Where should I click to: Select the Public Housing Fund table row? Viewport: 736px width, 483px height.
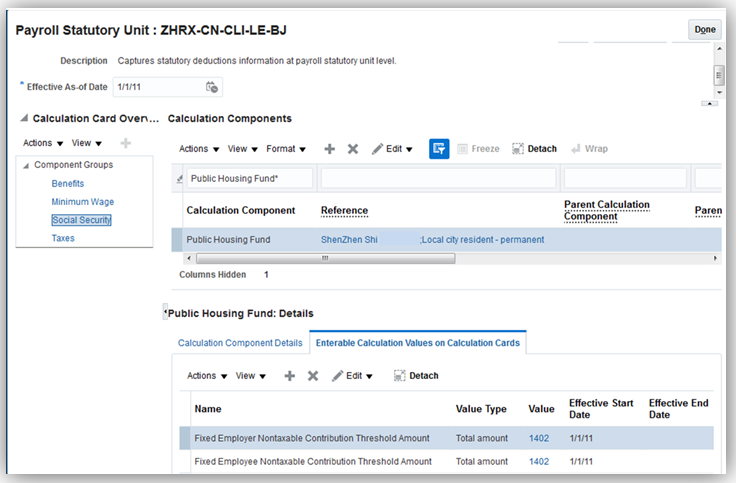(x=446, y=240)
